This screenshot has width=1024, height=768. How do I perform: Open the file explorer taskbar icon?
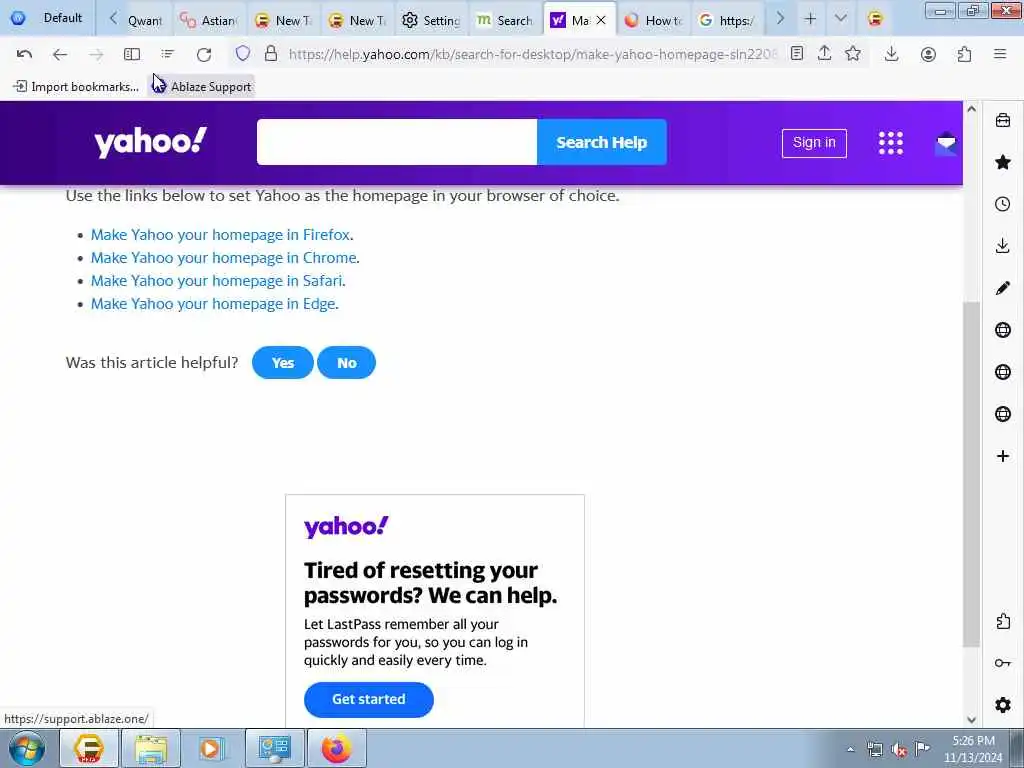pos(151,748)
